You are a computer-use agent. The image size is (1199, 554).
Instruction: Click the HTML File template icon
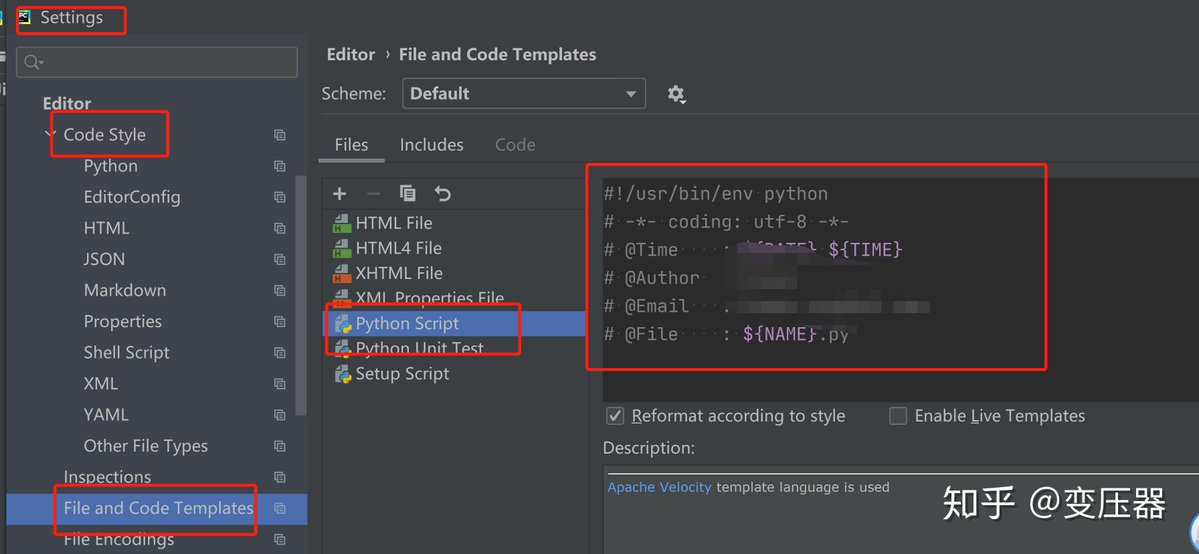[x=342, y=223]
